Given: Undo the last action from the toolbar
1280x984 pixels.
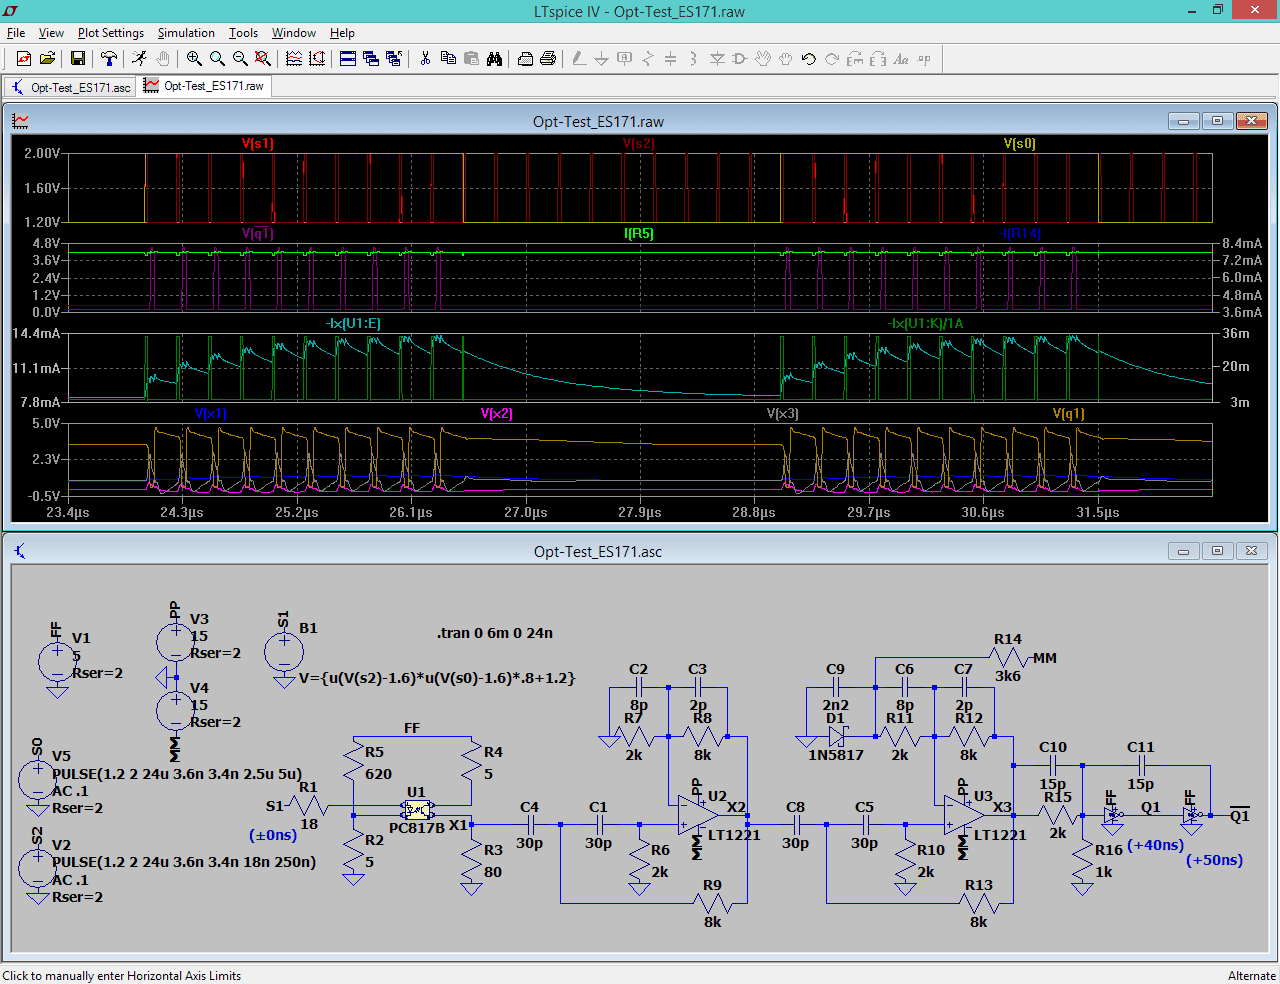Looking at the screenshot, I should pyautogui.click(x=807, y=59).
